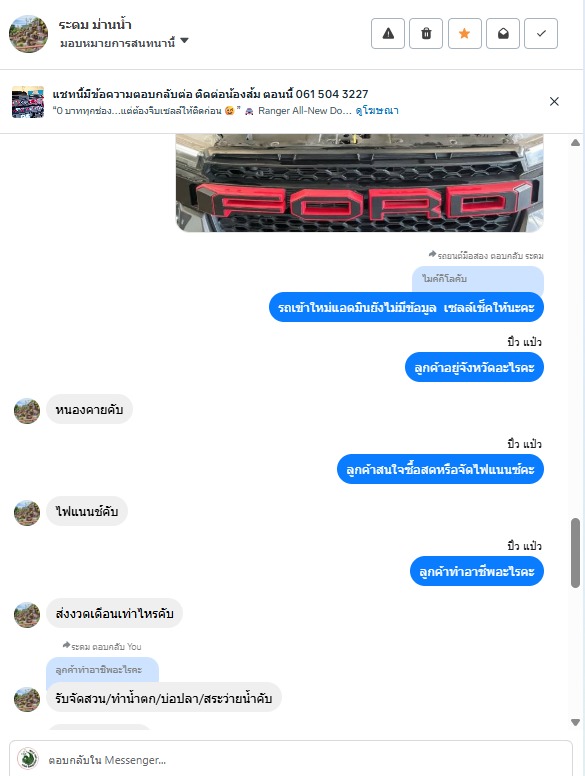Click scrollbar up arrow in chat
Image resolution: width=585 pixels, height=776 pixels.
[575, 143]
